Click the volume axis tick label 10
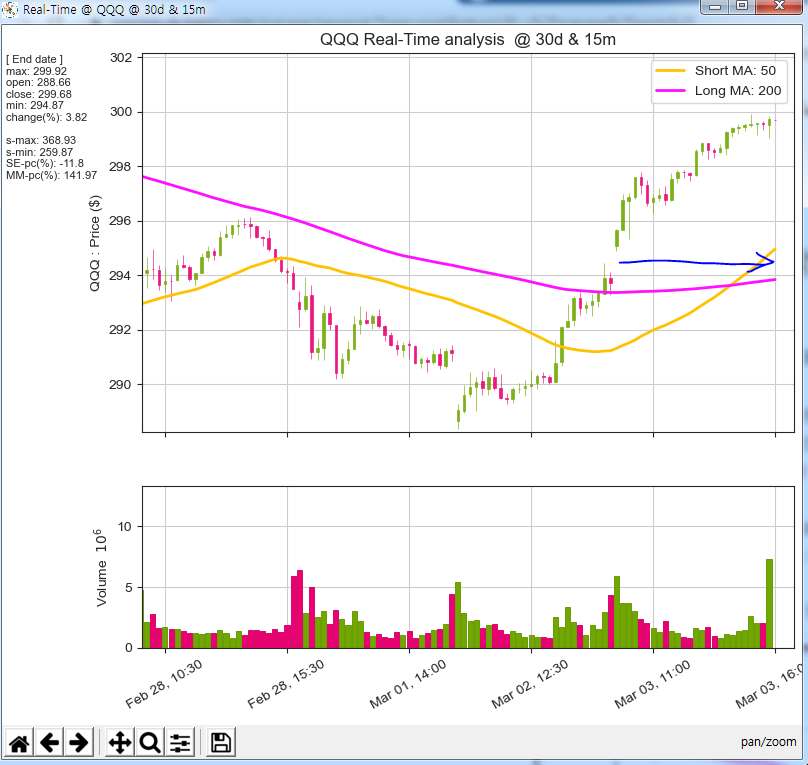Image resolution: width=808 pixels, height=765 pixels. 125,526
